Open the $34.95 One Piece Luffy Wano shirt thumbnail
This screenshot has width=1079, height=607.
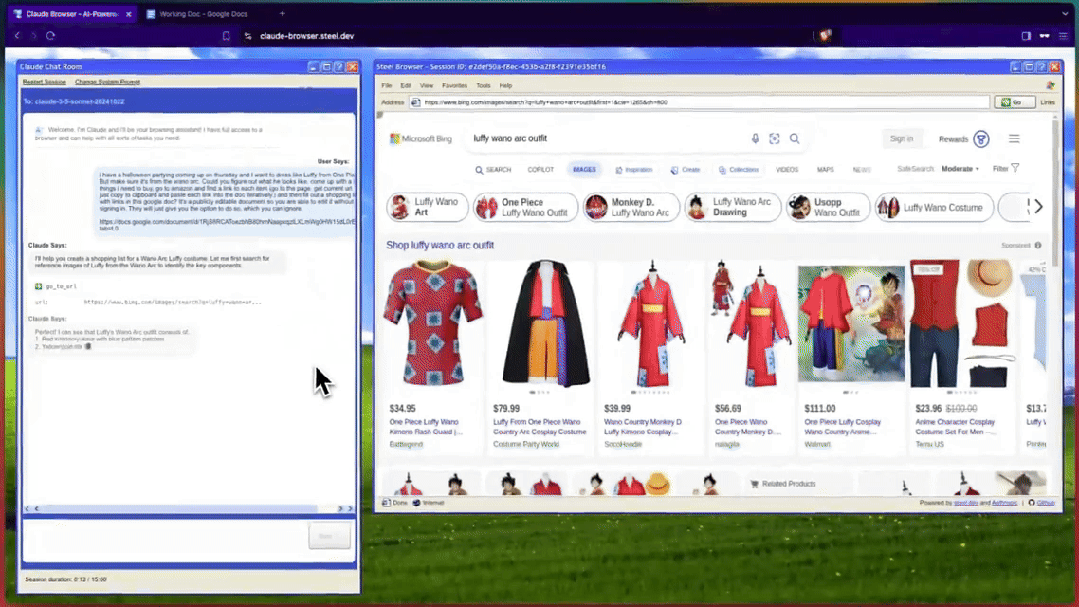pyautogui.click(x=433, y=324)
